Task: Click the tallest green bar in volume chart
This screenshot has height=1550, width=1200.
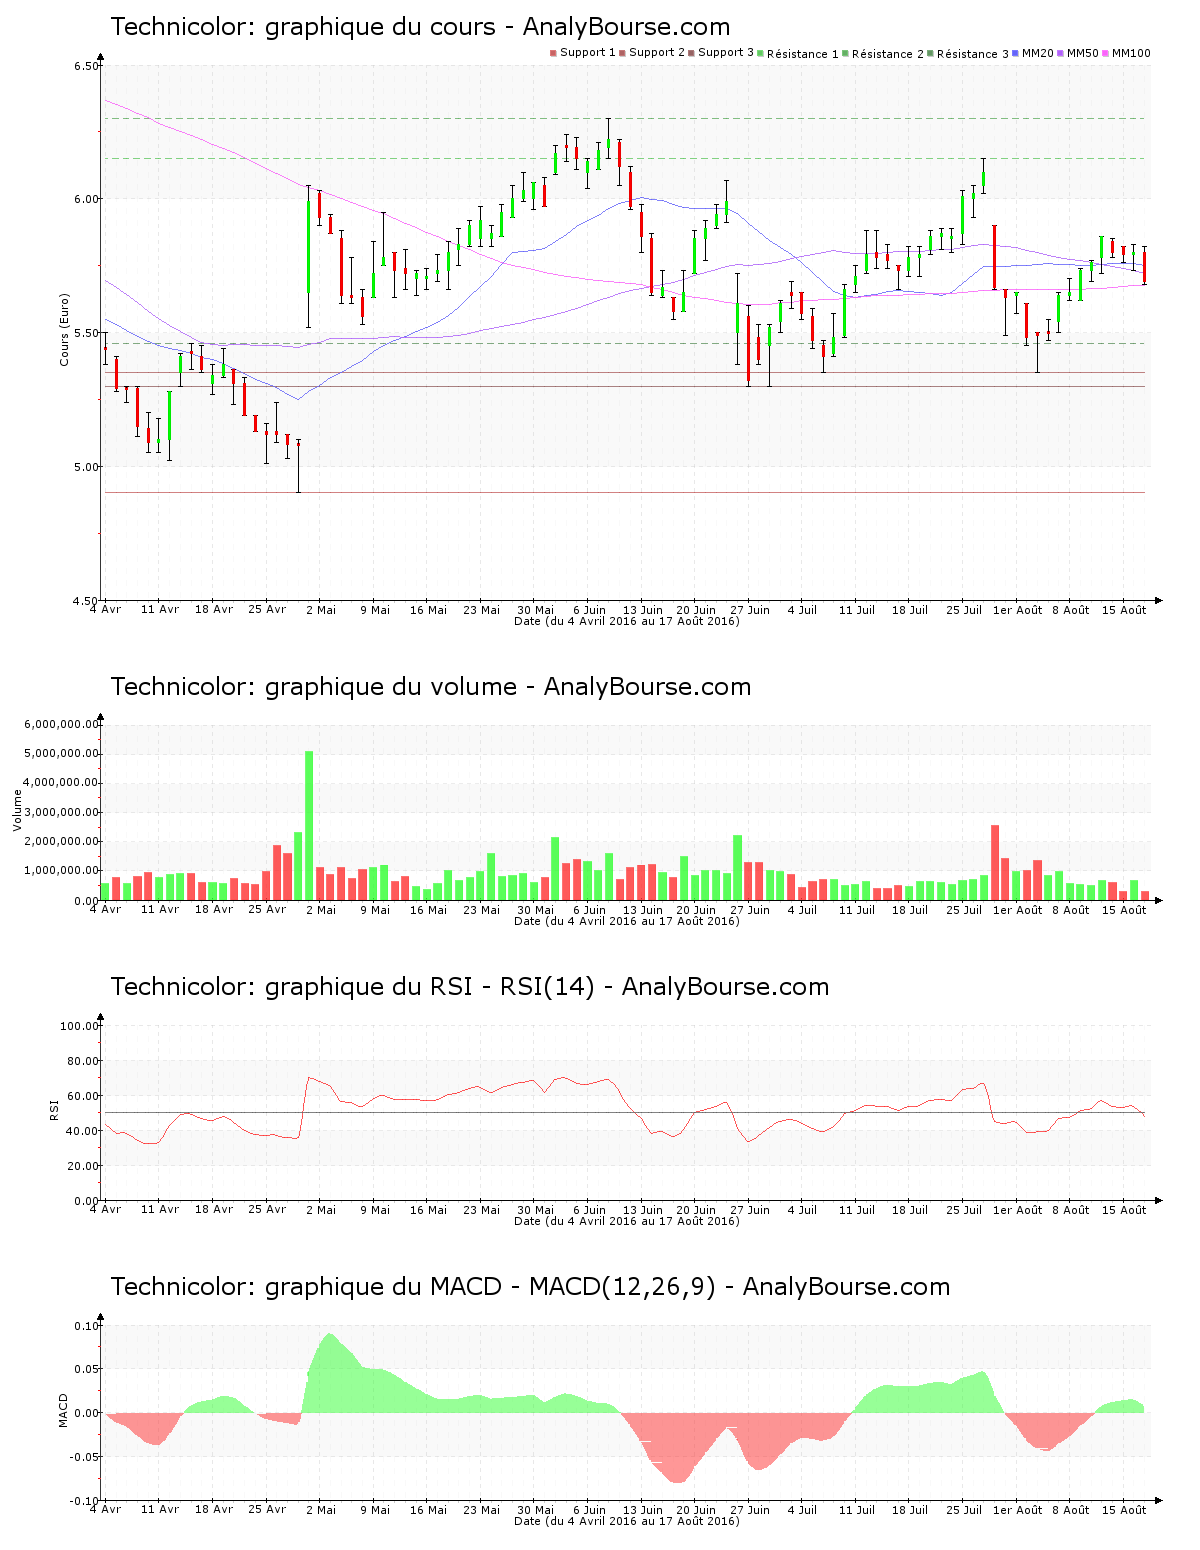Action: point(309,826)
